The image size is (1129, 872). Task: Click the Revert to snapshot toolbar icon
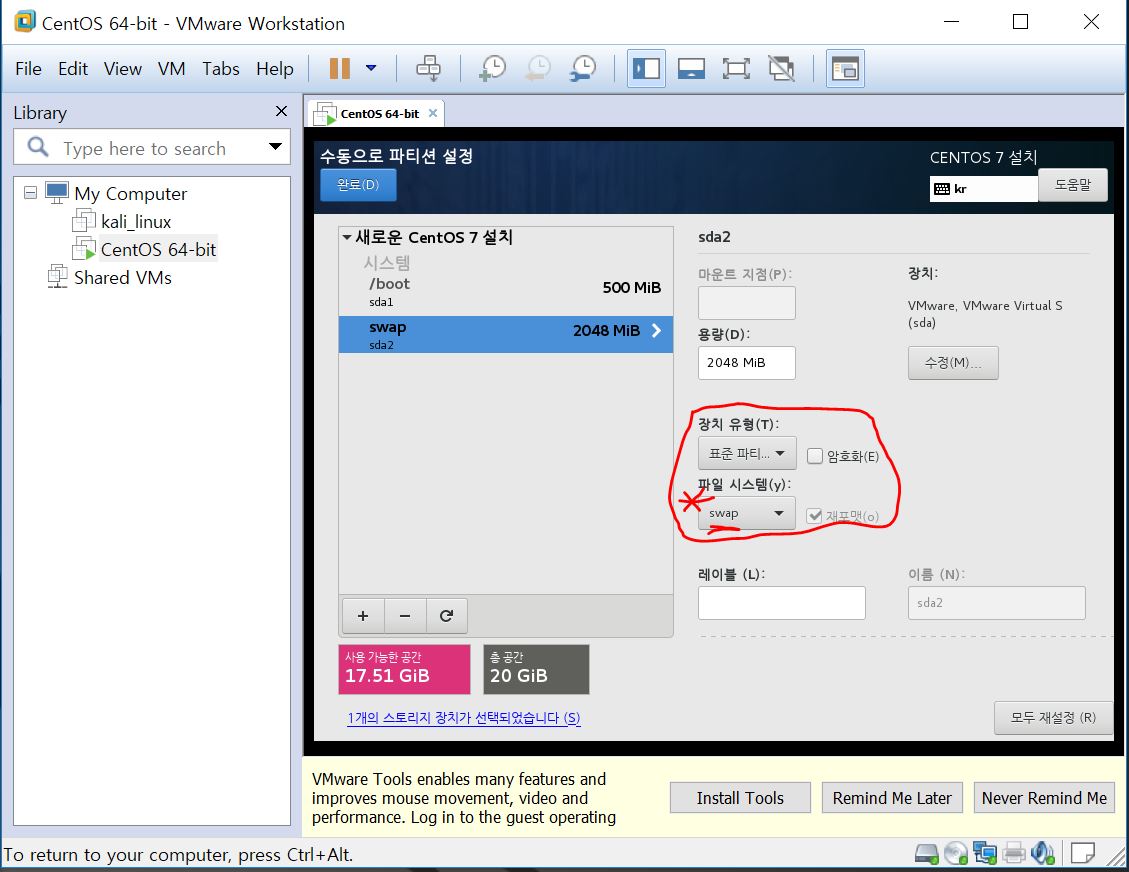click(x=538, y=68)
